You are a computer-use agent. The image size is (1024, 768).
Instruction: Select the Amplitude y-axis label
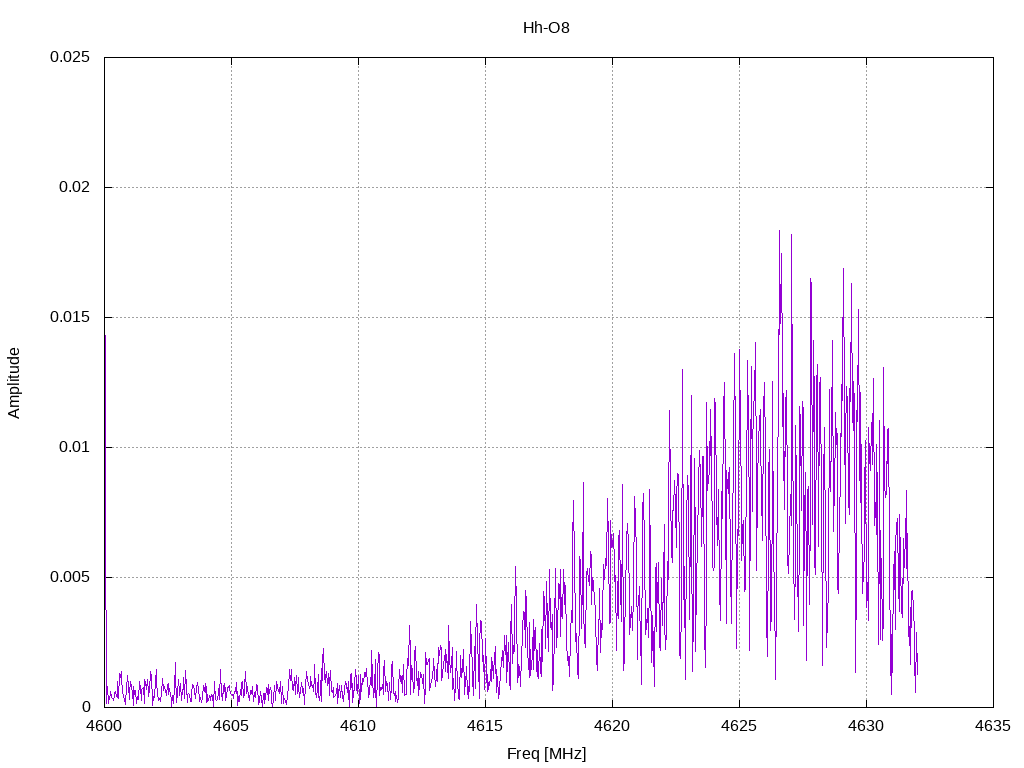(14, 383)
